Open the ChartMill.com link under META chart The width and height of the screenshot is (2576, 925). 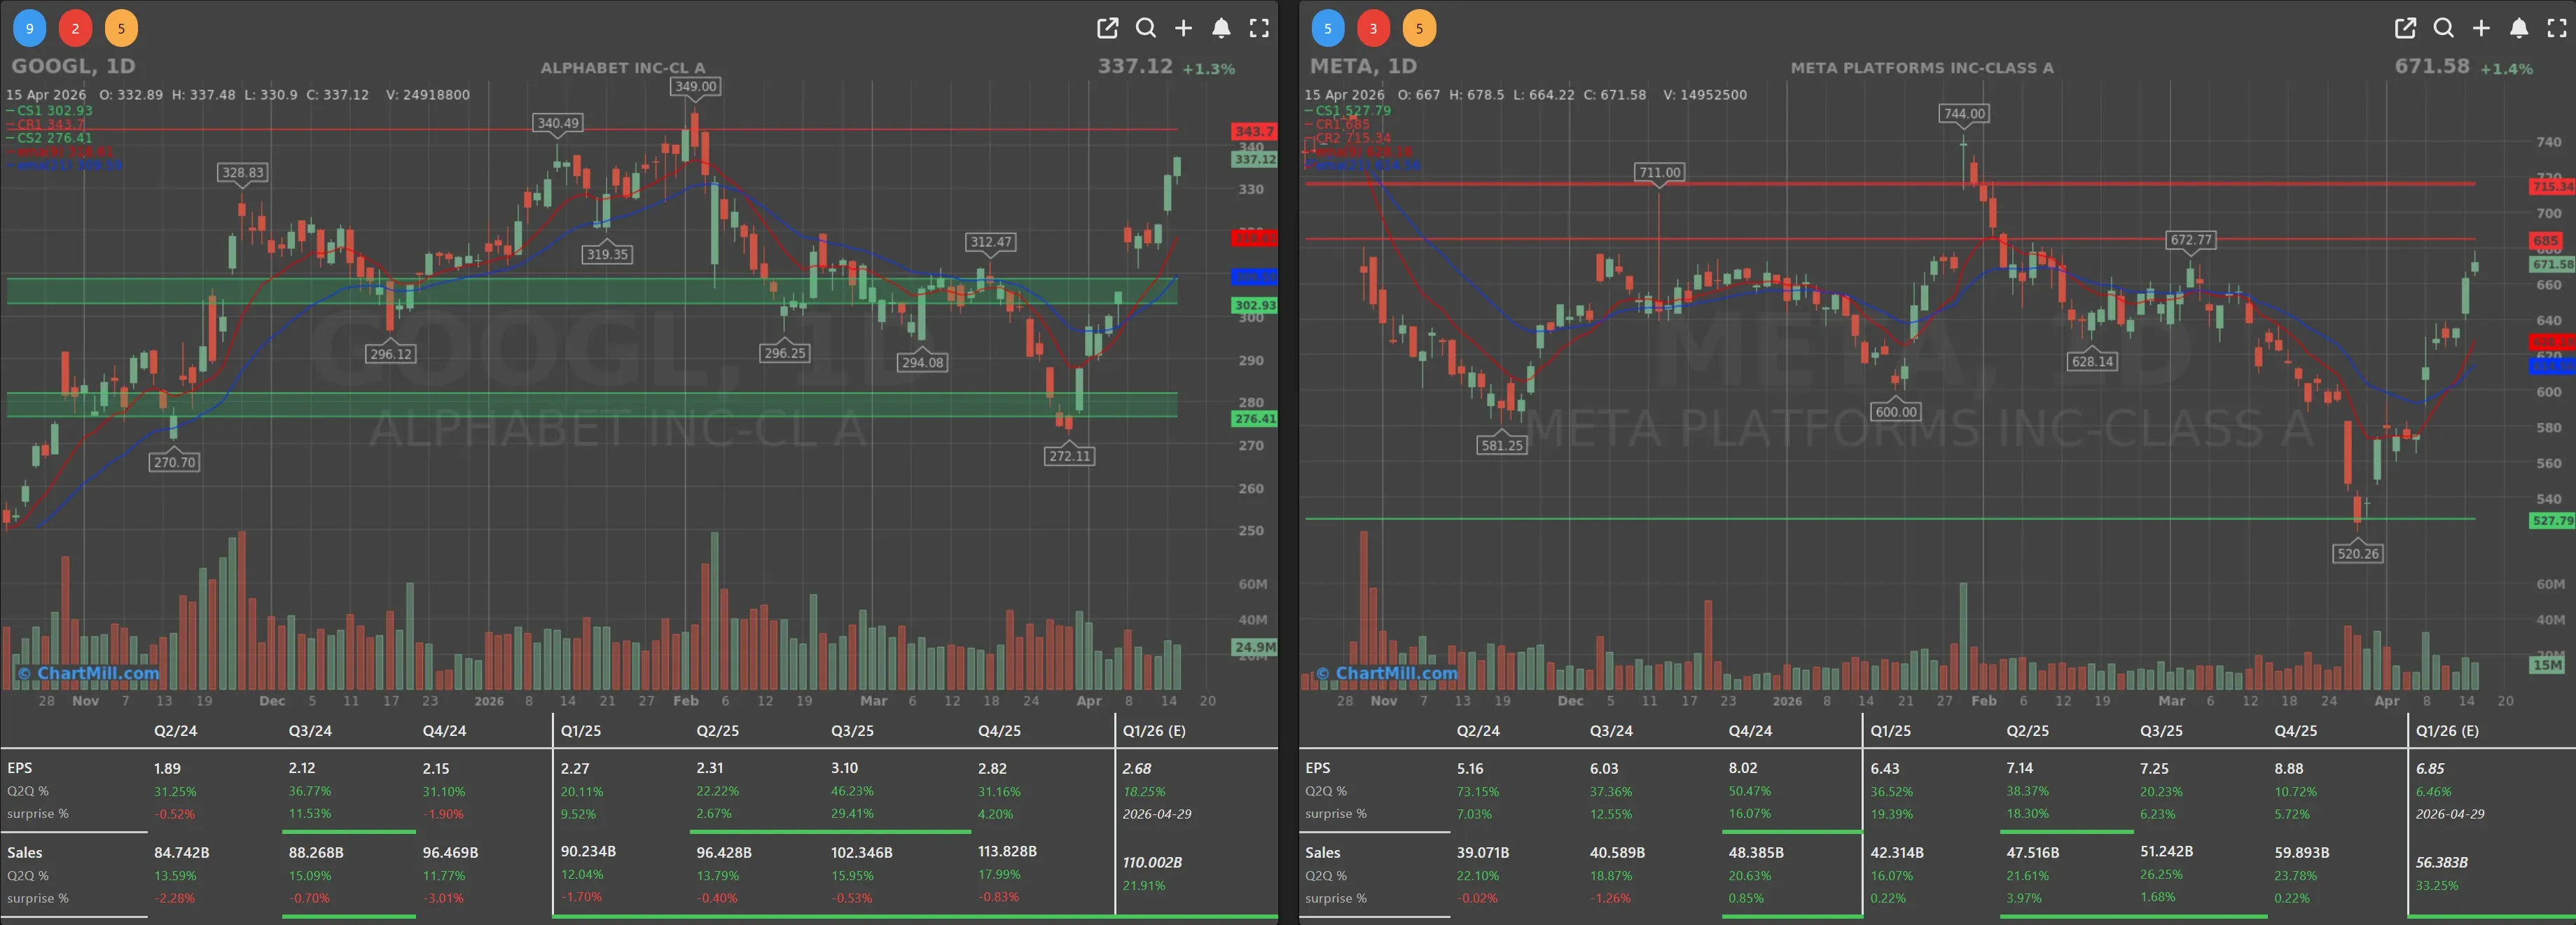[x=1388, y=673]
